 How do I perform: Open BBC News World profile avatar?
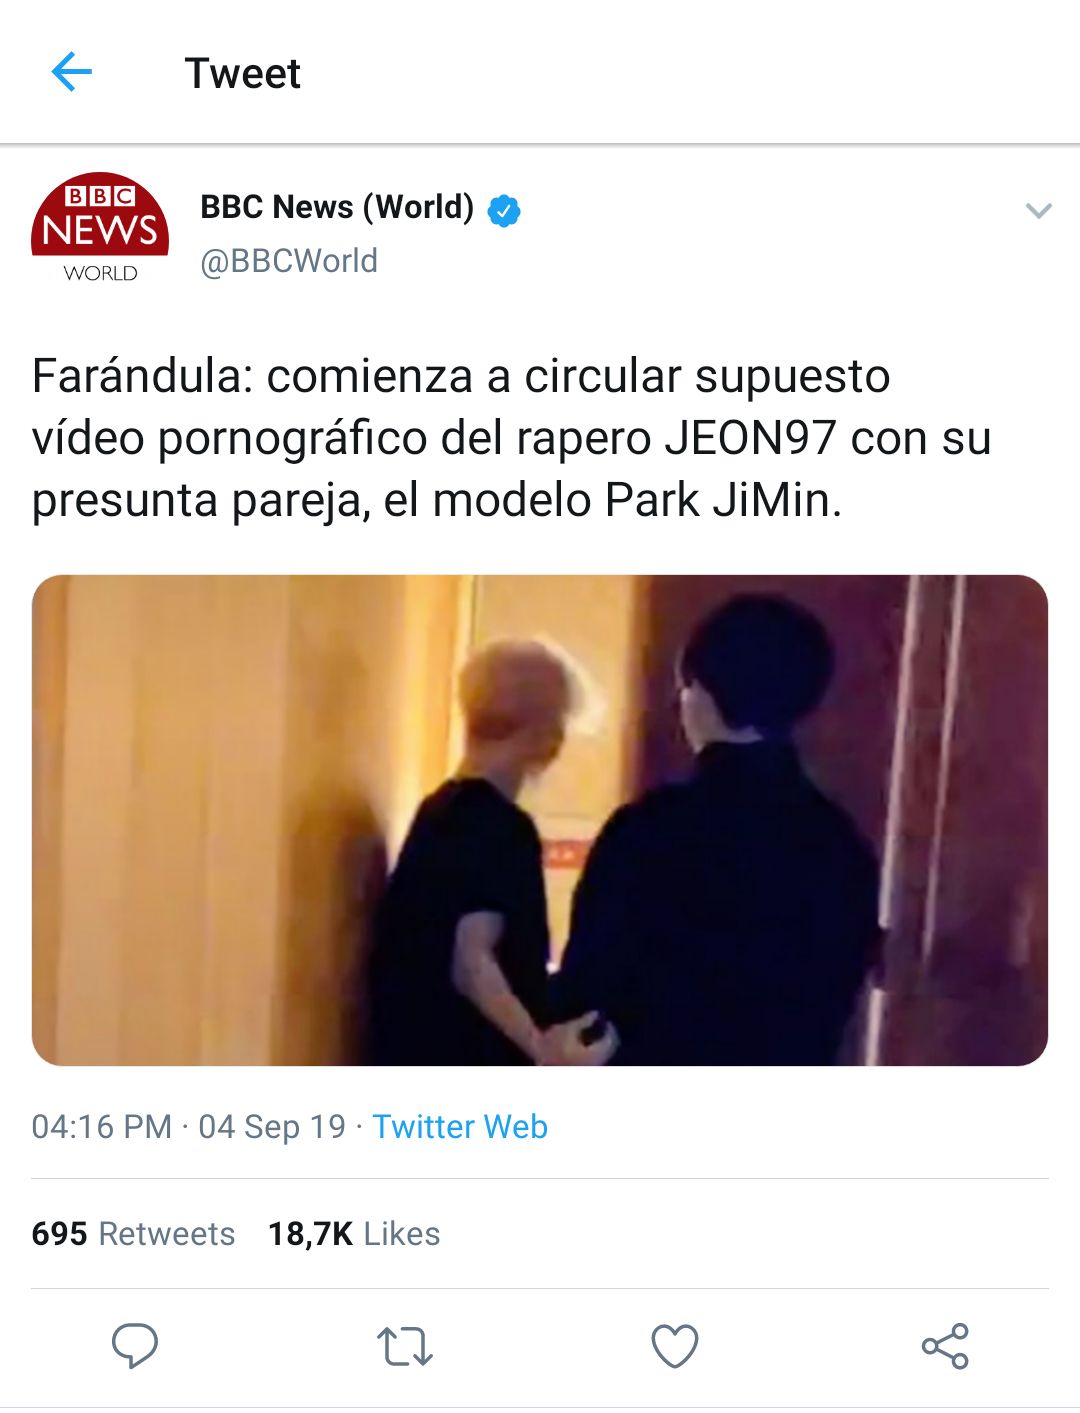tap(100, 228)
